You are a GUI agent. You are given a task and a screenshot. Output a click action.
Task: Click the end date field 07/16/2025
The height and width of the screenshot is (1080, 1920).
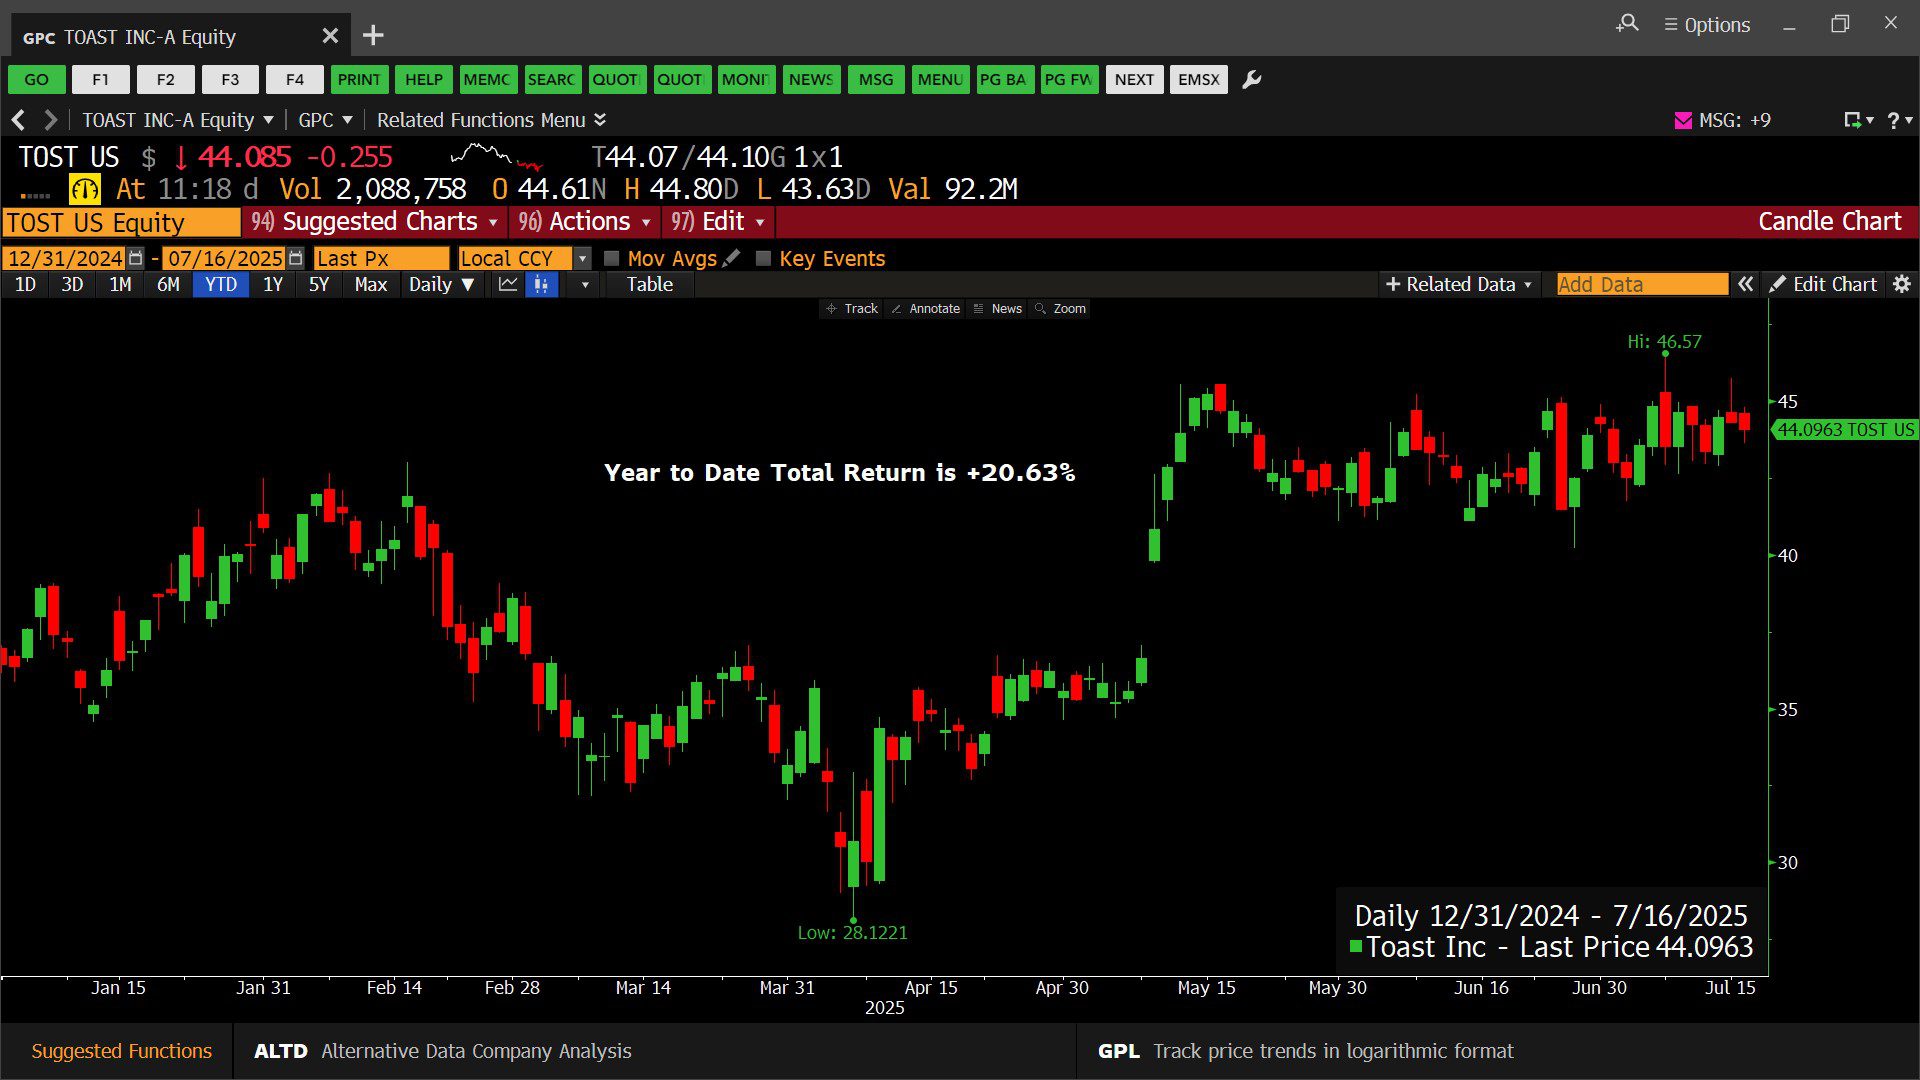224,258
